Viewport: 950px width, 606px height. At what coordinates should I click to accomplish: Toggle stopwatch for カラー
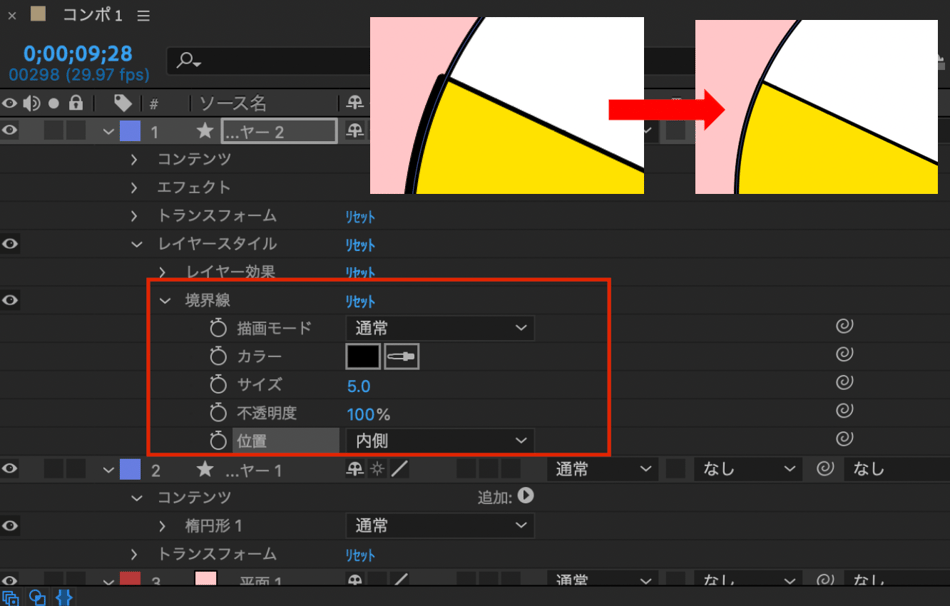tap(218, 356)
